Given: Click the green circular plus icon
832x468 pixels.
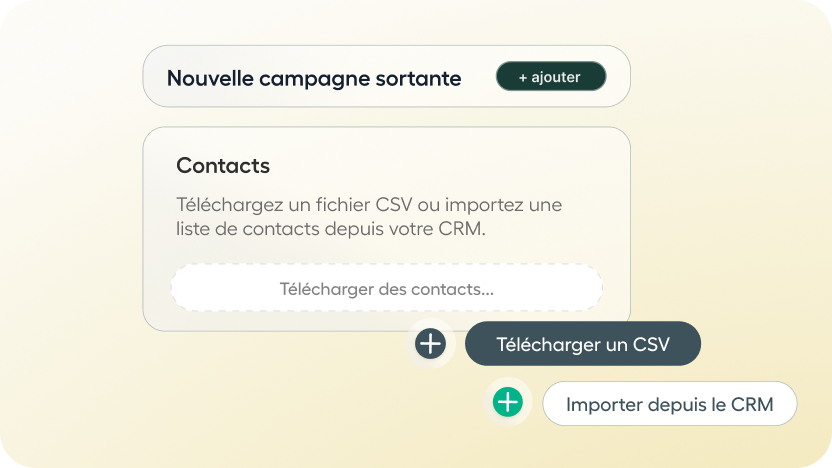Looking at the screenshot, I should click(x=508, y=402).
